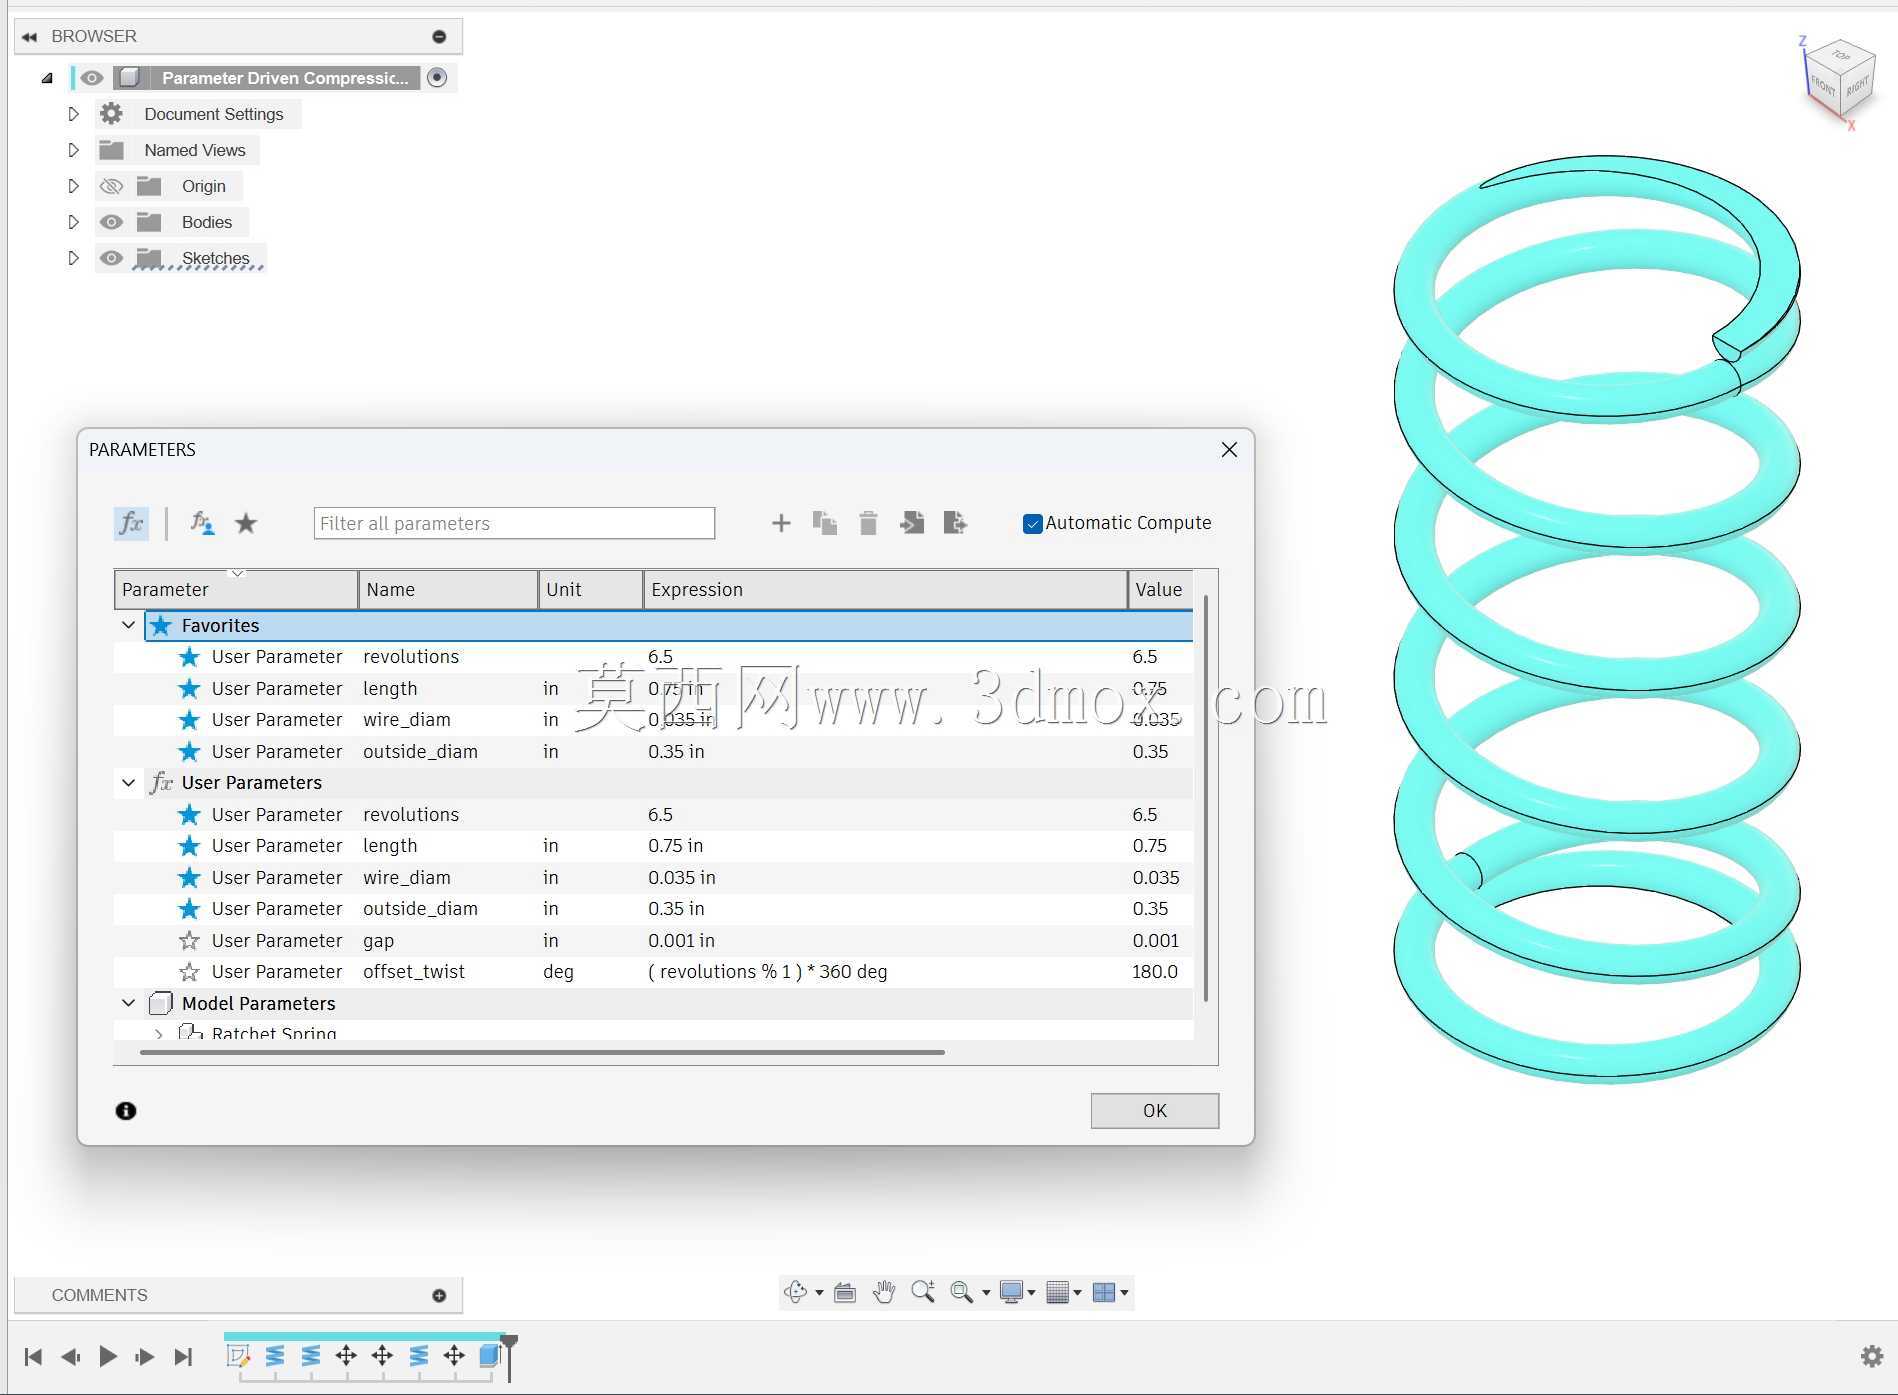Click the add user parameter plus icon
1898x1395 pixels.
(781, 523)
